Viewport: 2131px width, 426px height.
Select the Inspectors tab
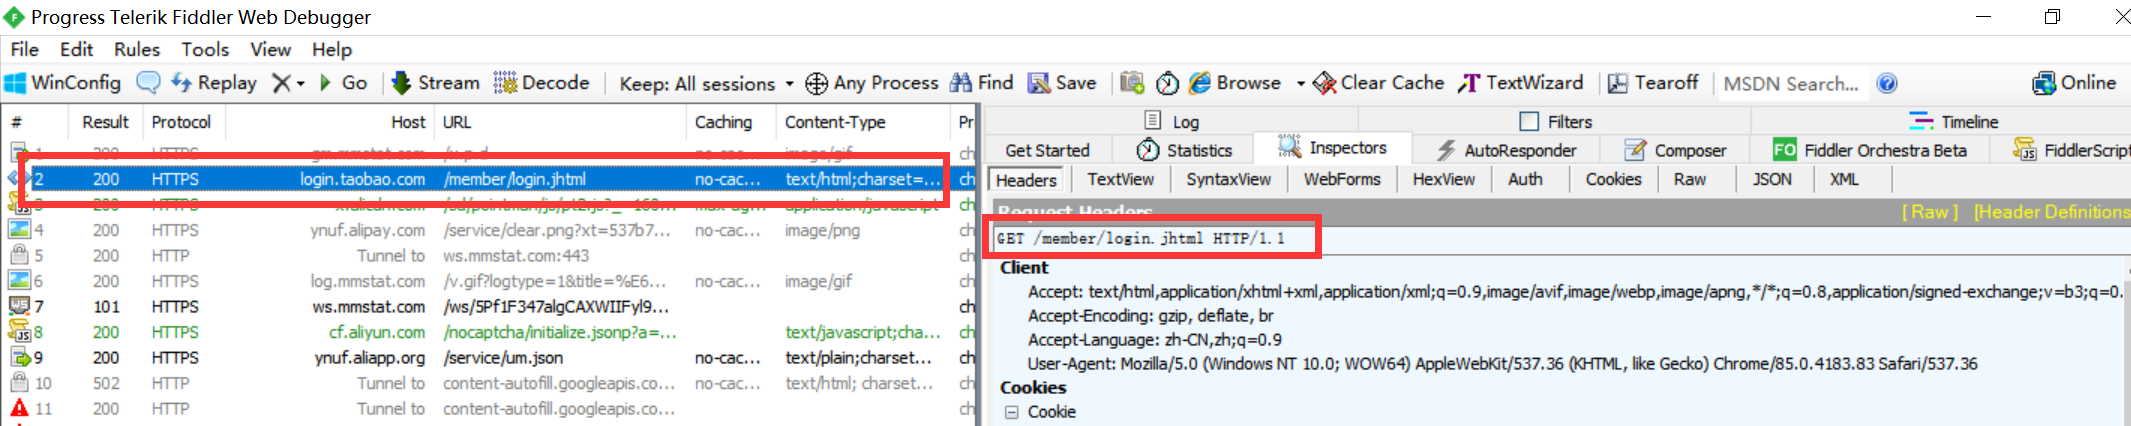click(x=1332, y=148)
